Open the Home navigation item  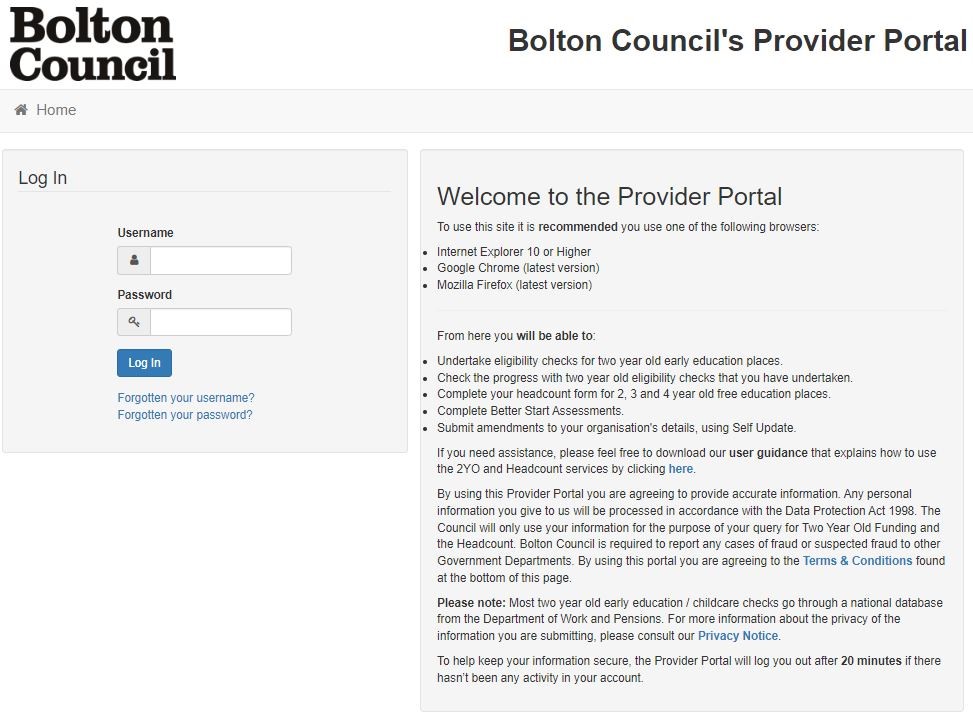coord(56,110)
